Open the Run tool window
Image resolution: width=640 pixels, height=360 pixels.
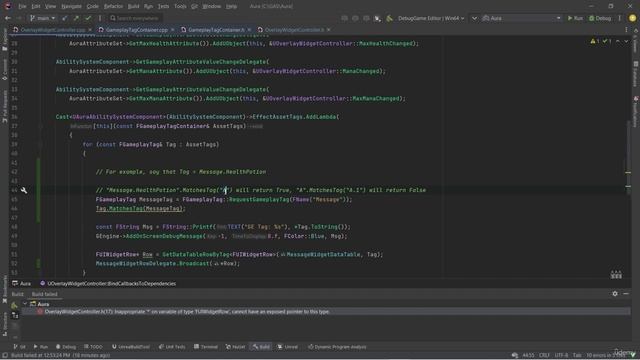pos(41,347)
